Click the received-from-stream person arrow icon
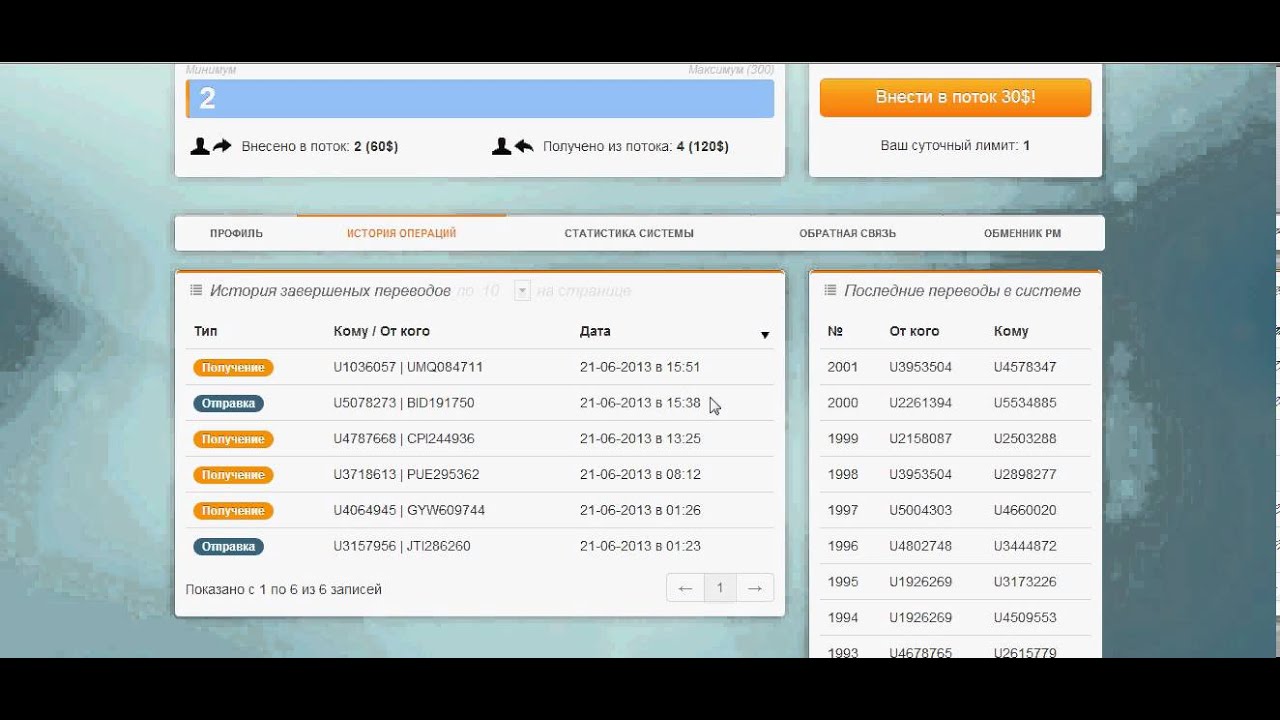The height and width of the screenshot is (720, 1280). click(512, 146)
